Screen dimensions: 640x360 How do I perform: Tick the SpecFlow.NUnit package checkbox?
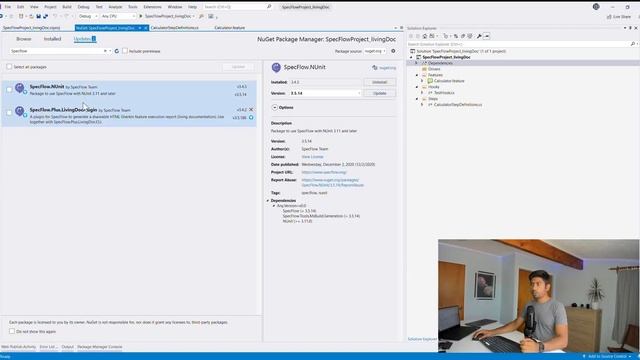9,90
